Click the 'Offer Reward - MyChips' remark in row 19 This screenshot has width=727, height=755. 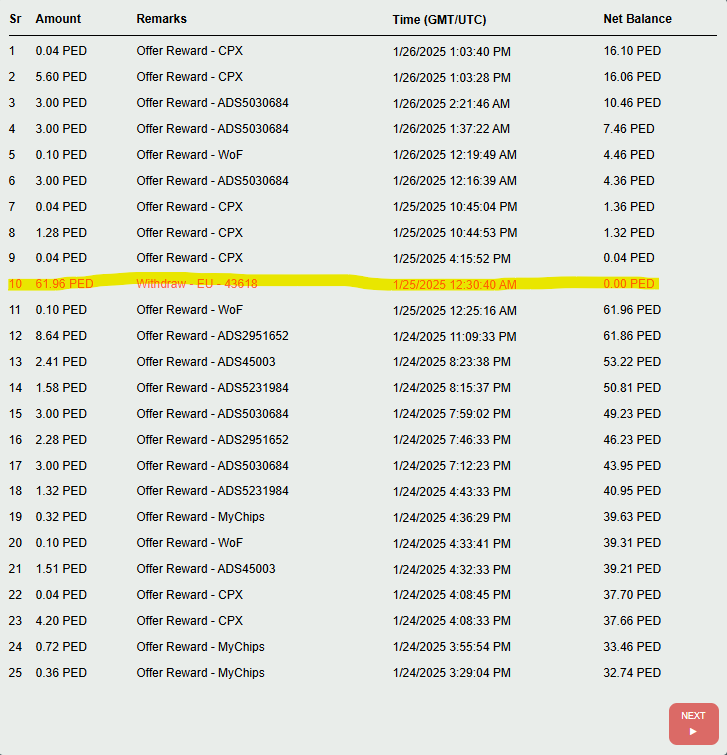coord(200,517)
